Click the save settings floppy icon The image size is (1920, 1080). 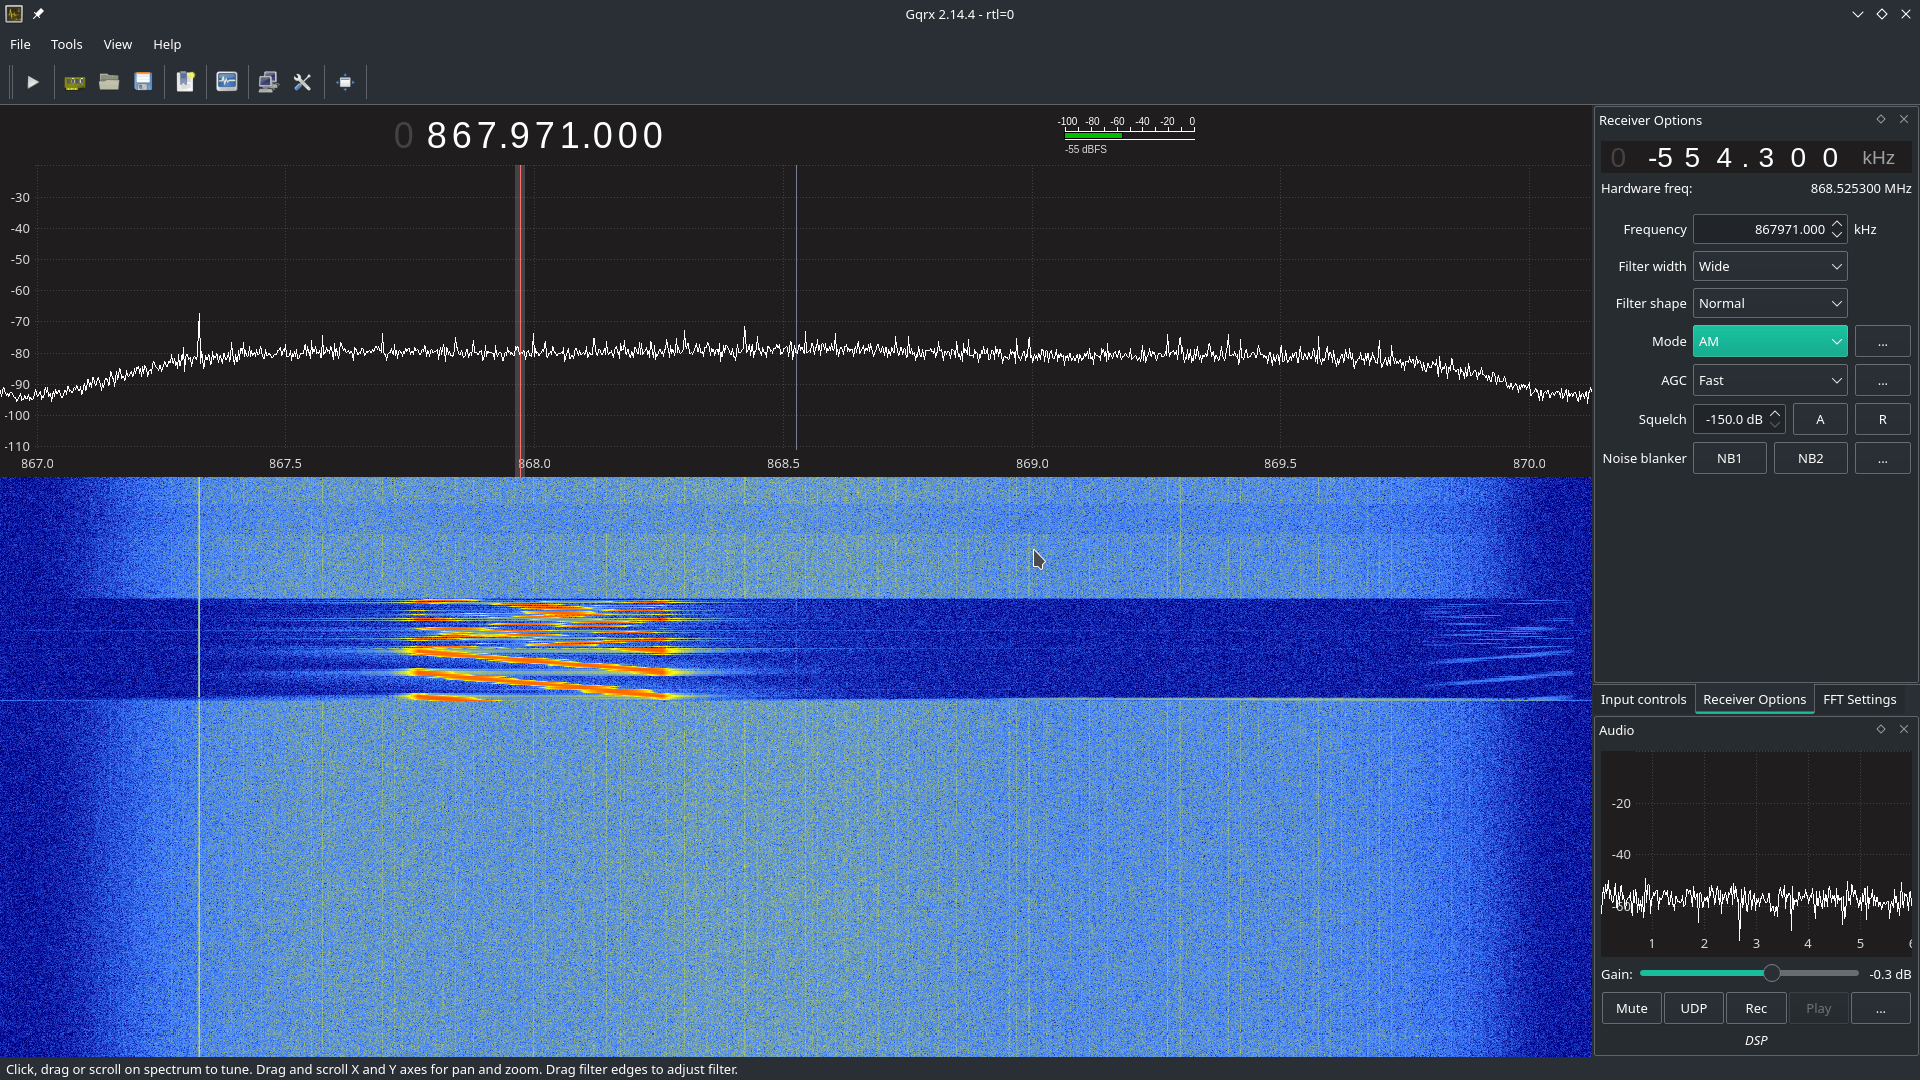143,82
